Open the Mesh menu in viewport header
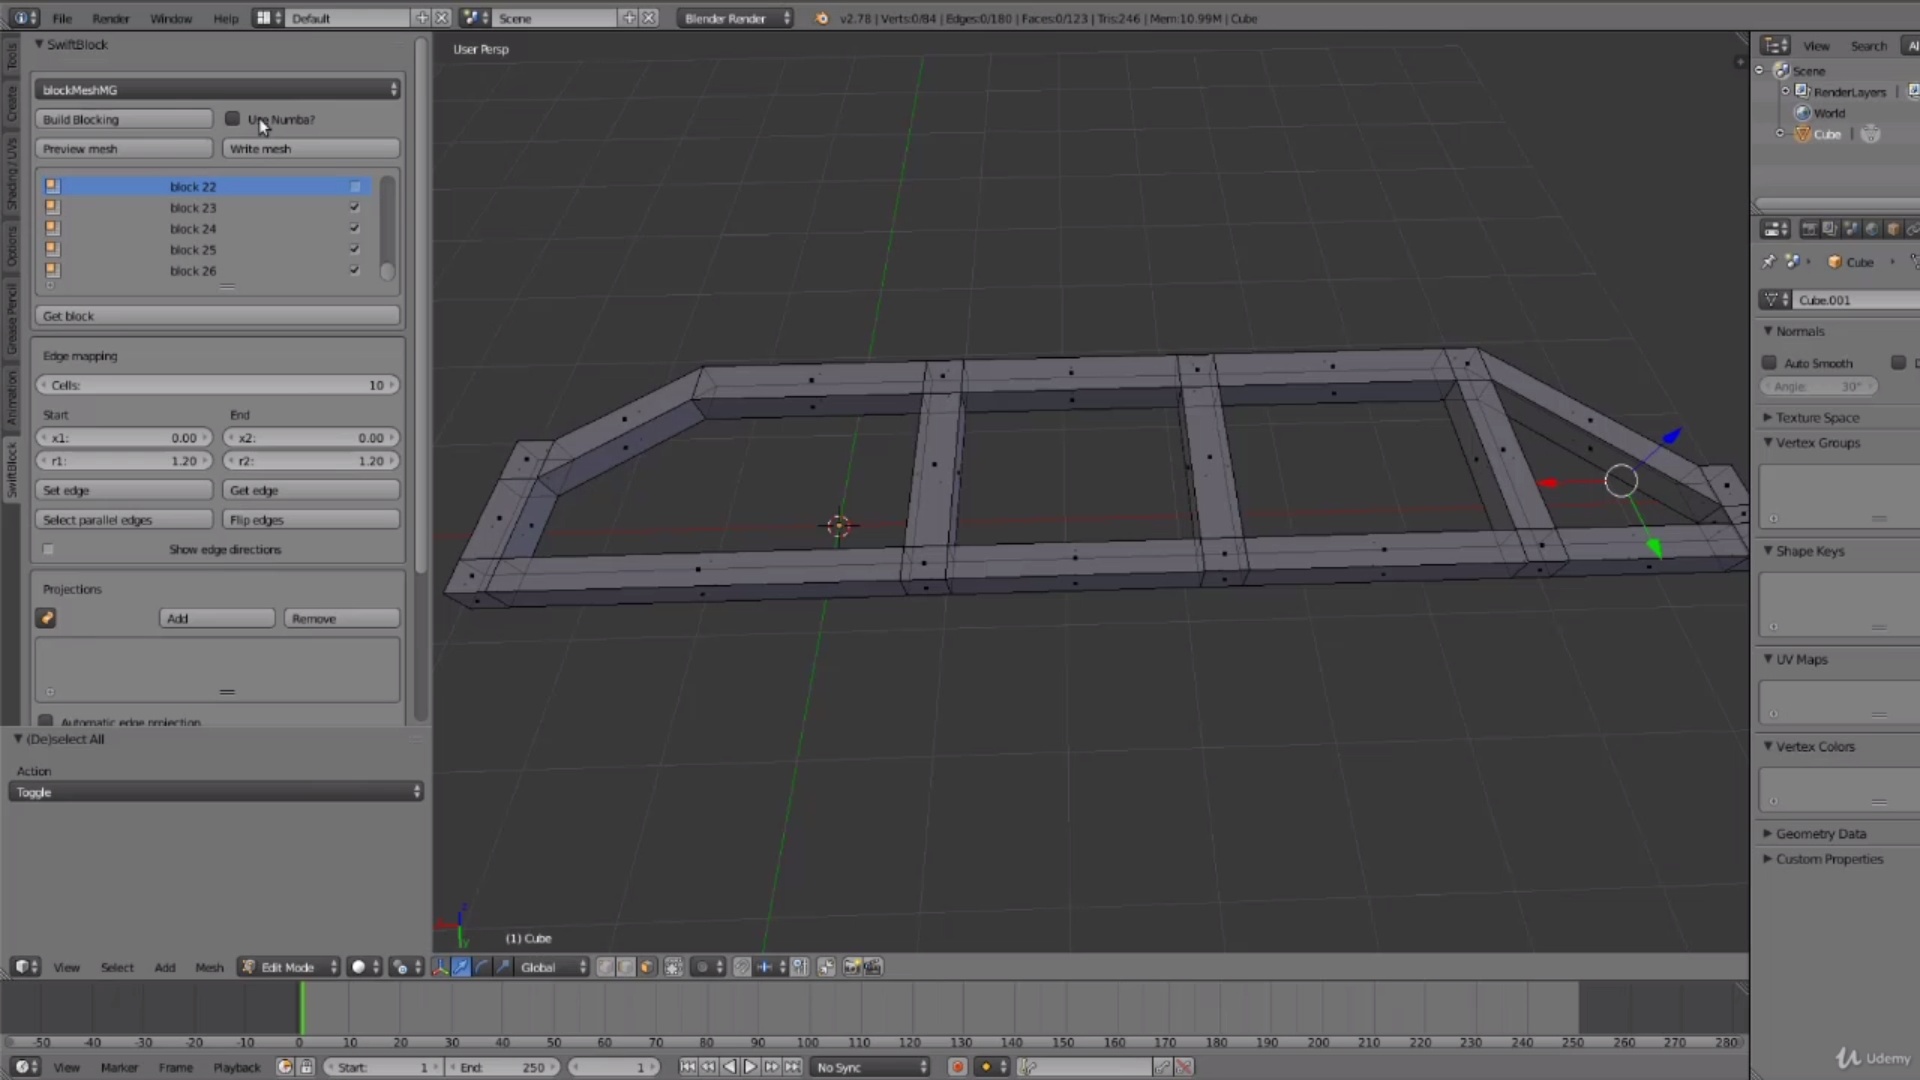 click(x=209, y=967)
